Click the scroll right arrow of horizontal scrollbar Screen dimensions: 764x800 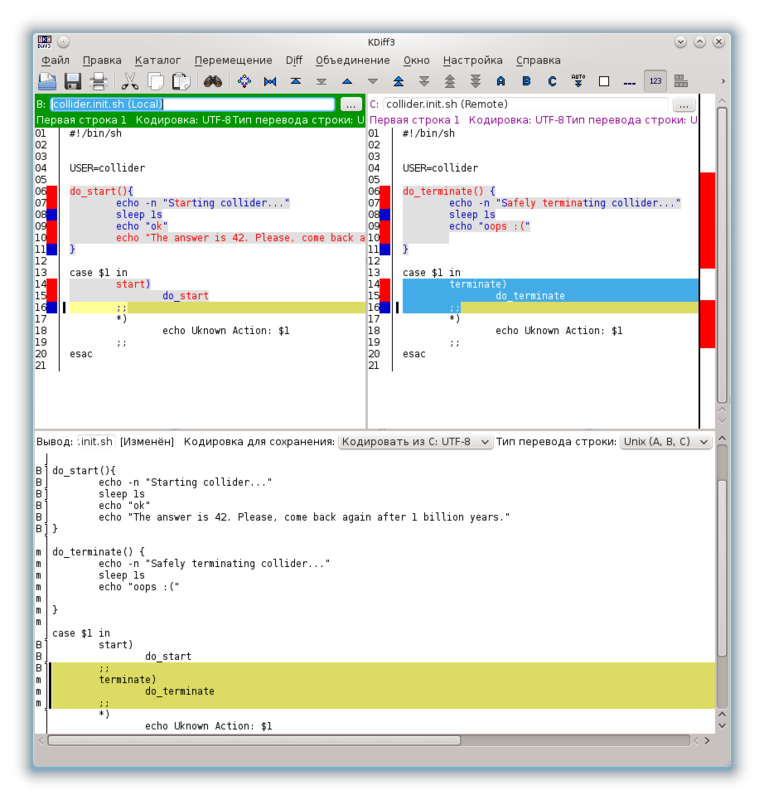coord(707,740)
